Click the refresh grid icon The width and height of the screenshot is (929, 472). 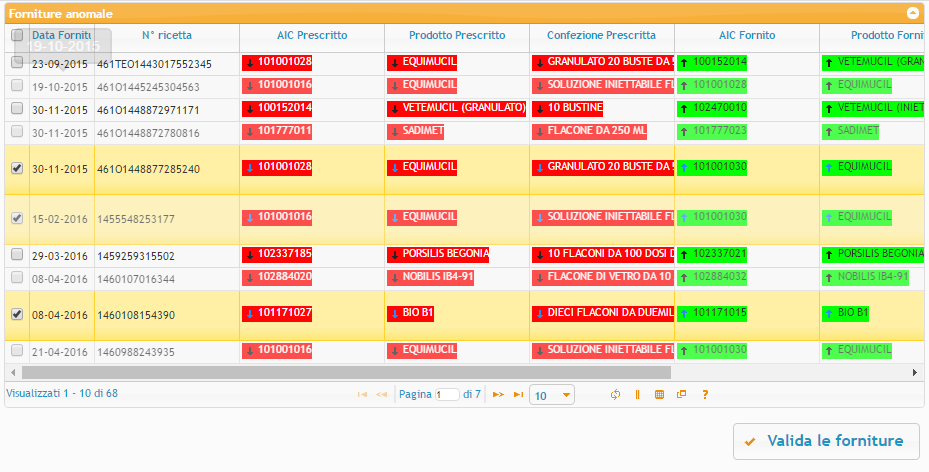[x=615, y=394]
